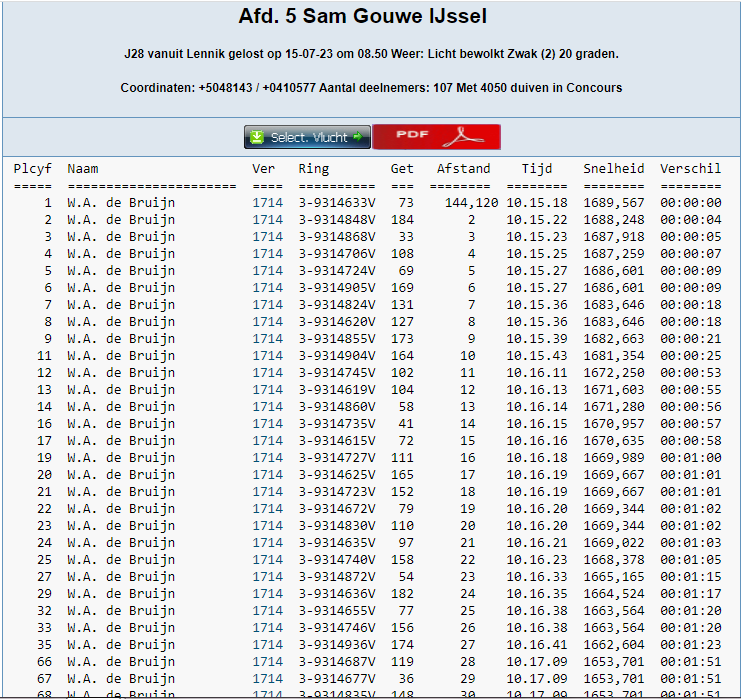Open Ver 1714 link for ring 3-9314904V
Screen dimensions: 741x699
tap(267, 356)
